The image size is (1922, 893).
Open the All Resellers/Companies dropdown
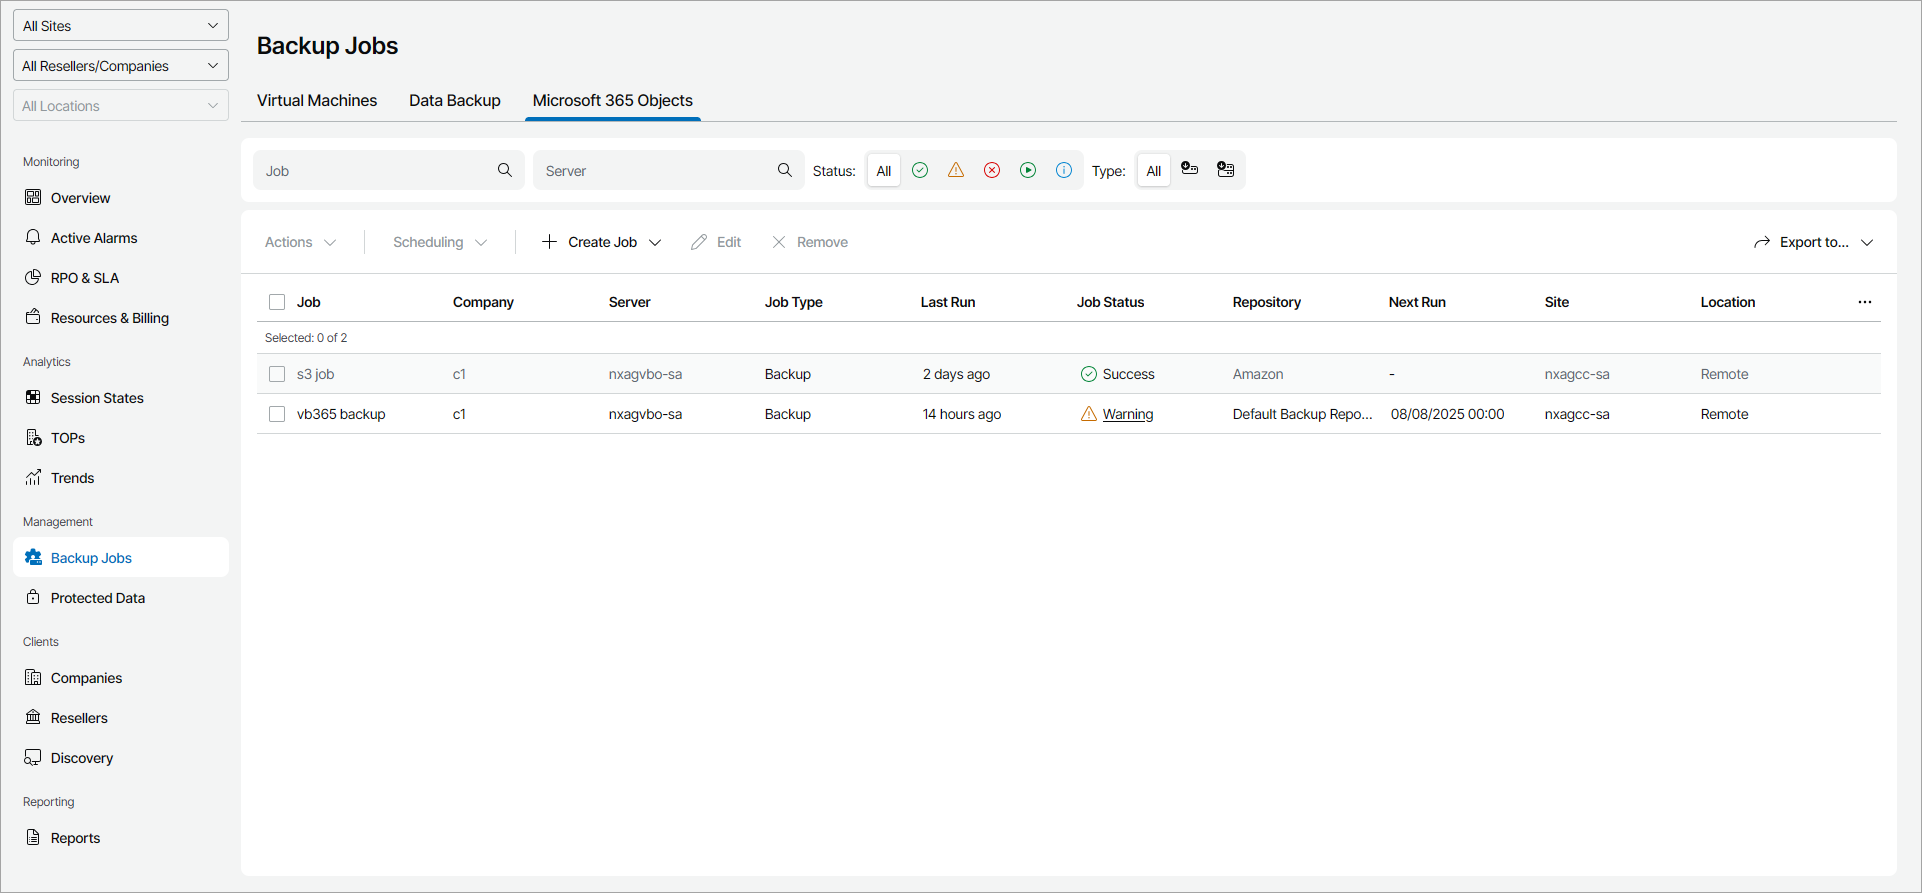(121, 65)
